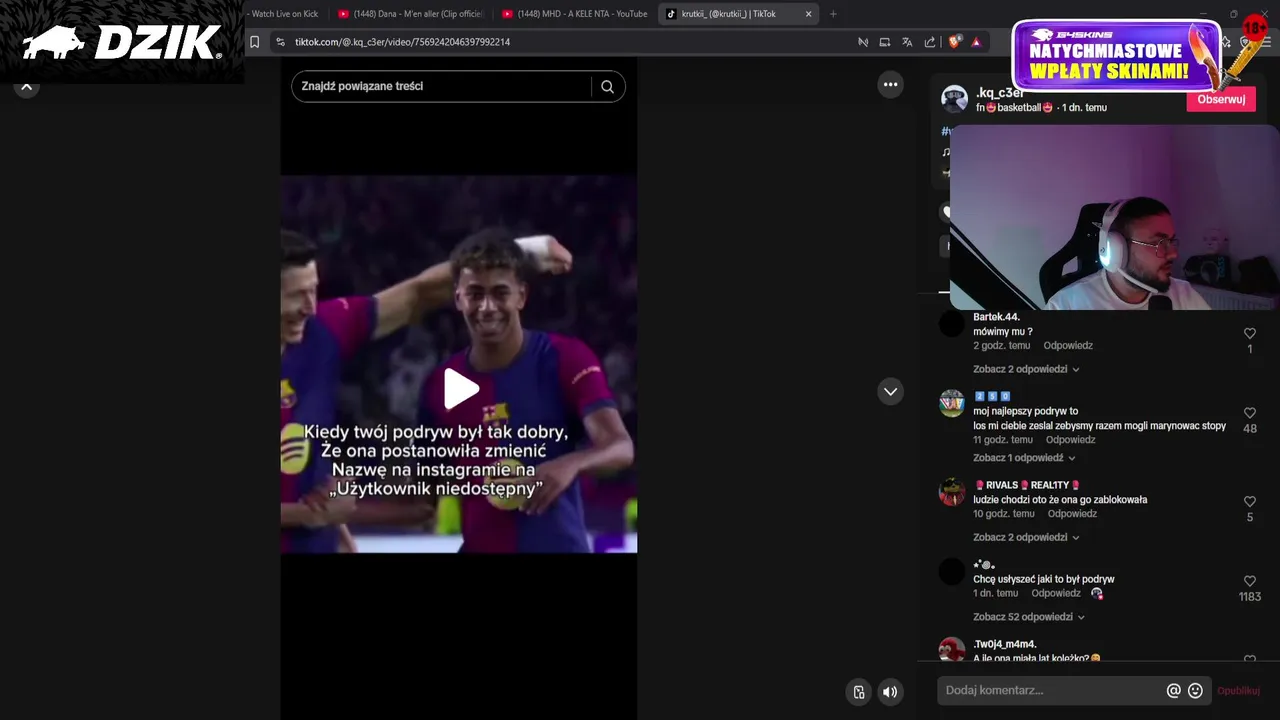Open the RIVALS REAL1TY username
This screenshot has width=1280, height=720.
point(1027,485)
